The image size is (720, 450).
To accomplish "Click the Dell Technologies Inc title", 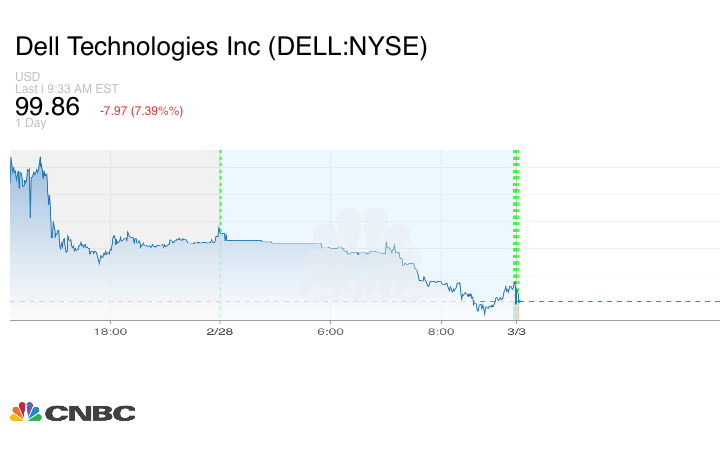I will point(220,47).
